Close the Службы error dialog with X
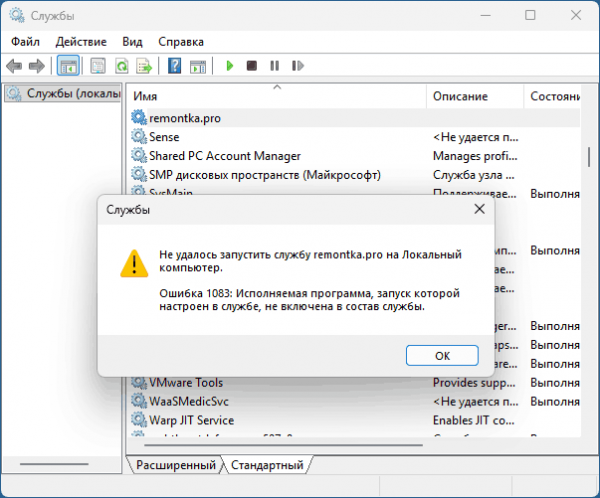The width and height of the screenshot is (600, 498). click(479, 209)
